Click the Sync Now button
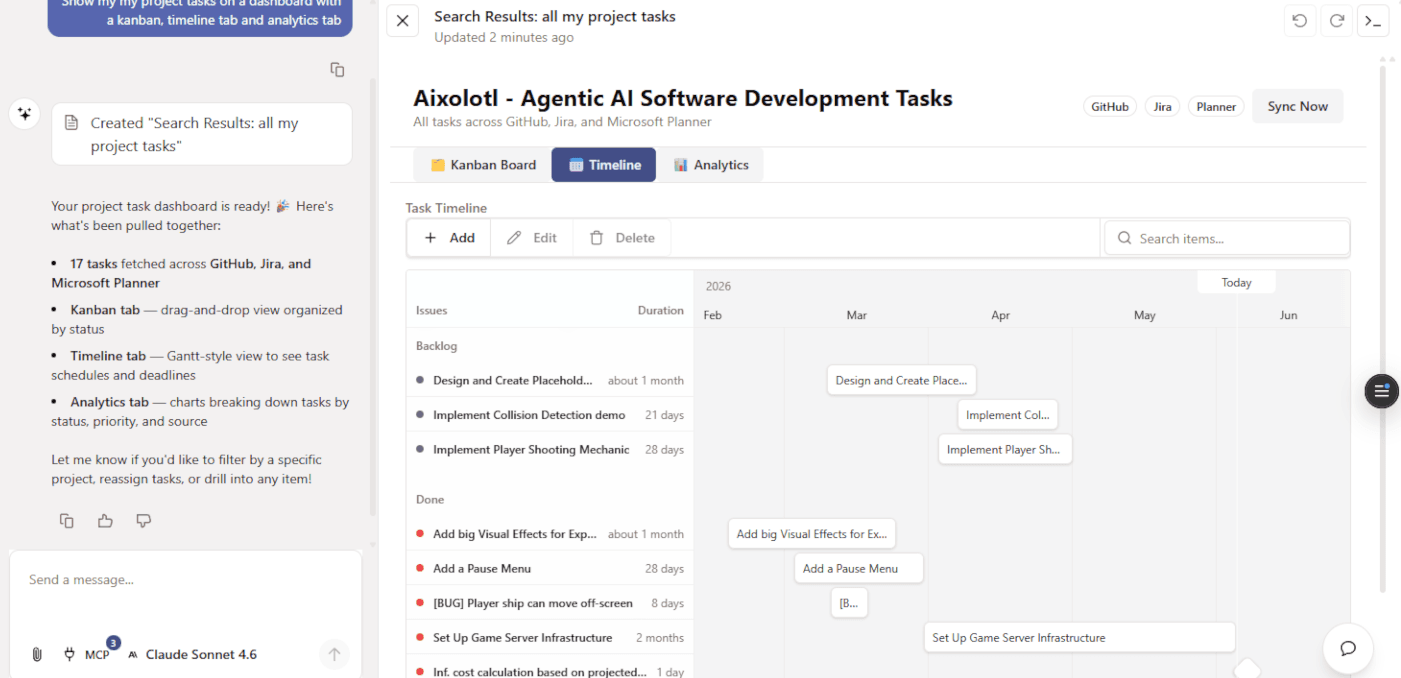Image resolution: width=1401 pixels, height=678 pixels. (1298, 106)
